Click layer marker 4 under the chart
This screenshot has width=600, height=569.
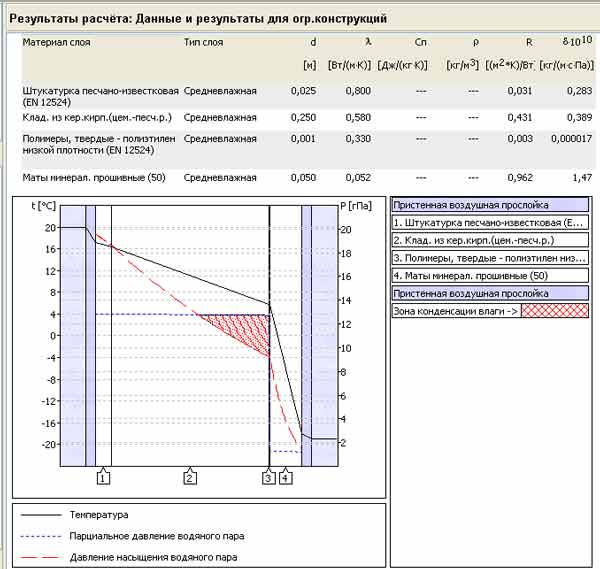pyautogui.click(x=285, y=477)
